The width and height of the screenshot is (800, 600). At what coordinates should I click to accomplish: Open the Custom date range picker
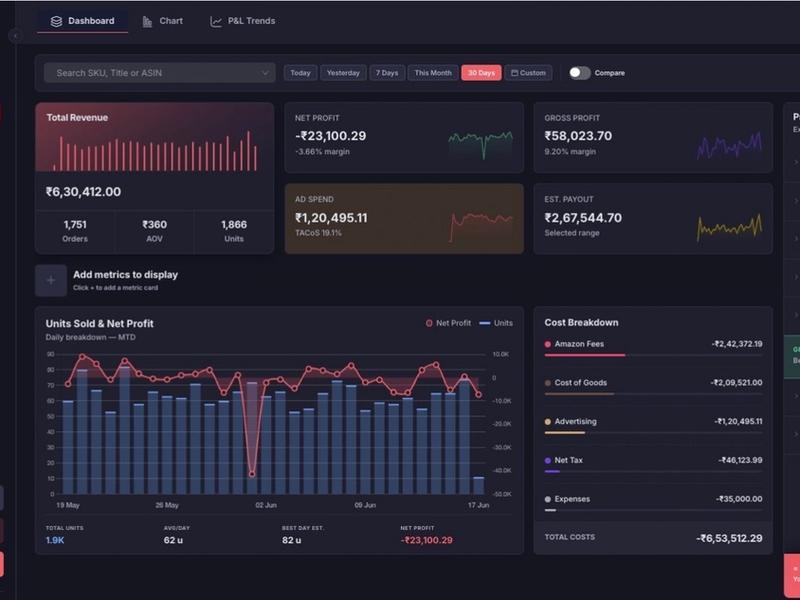(528, 73)
